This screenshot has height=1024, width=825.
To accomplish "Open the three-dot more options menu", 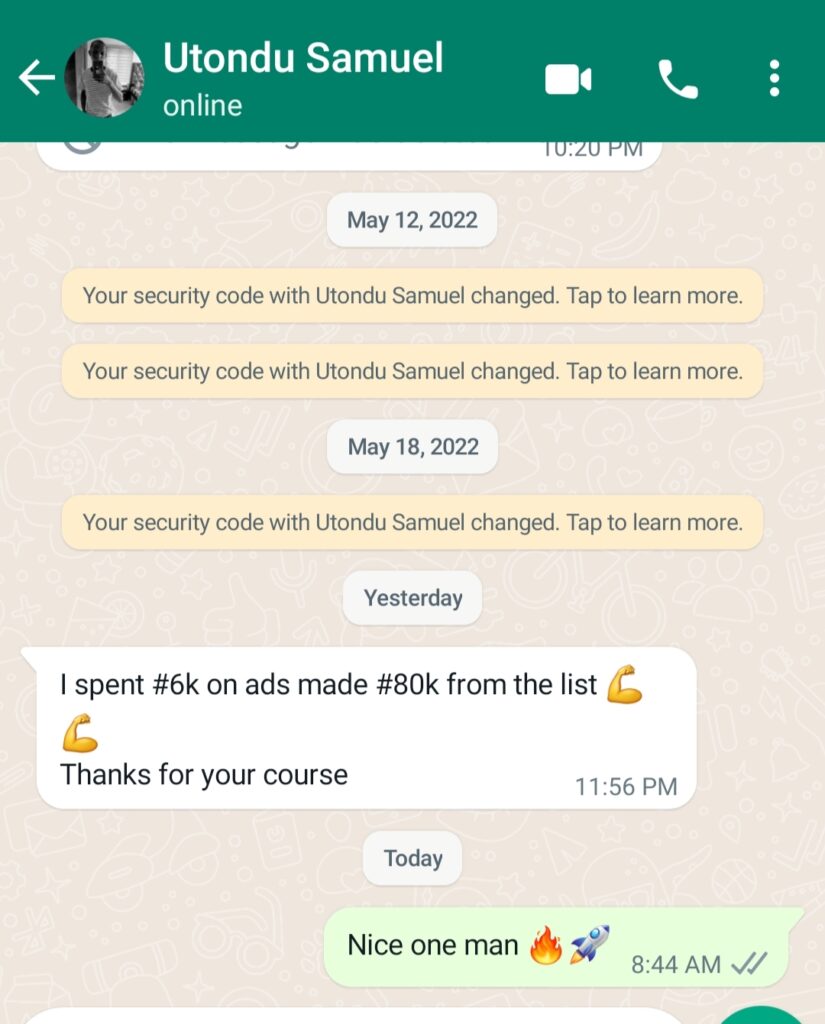I will (x=774, y=78).
